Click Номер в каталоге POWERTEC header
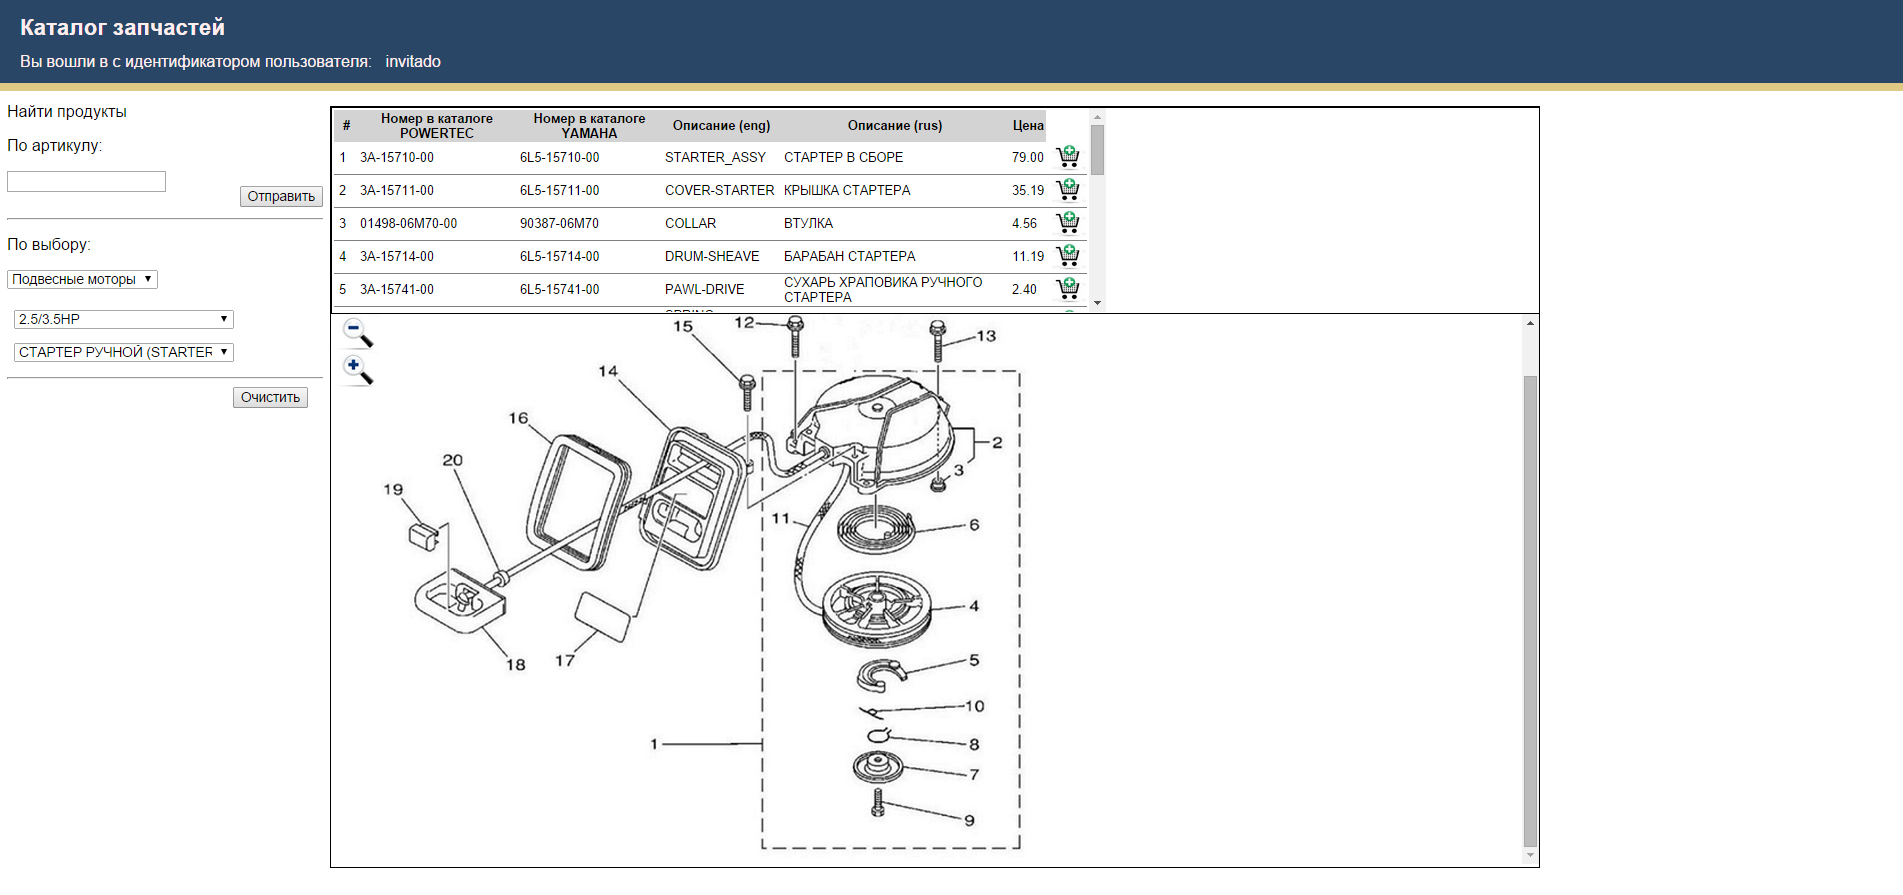 (437, 126)
